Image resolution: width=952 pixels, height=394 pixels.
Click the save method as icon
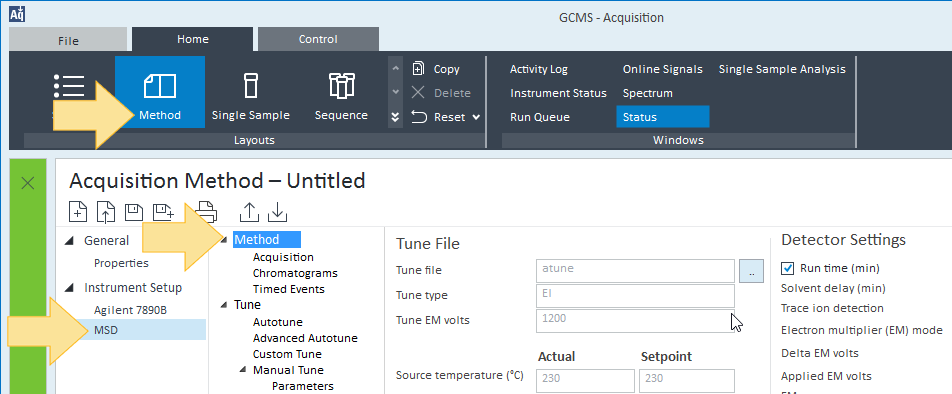(x=163, y=211)
